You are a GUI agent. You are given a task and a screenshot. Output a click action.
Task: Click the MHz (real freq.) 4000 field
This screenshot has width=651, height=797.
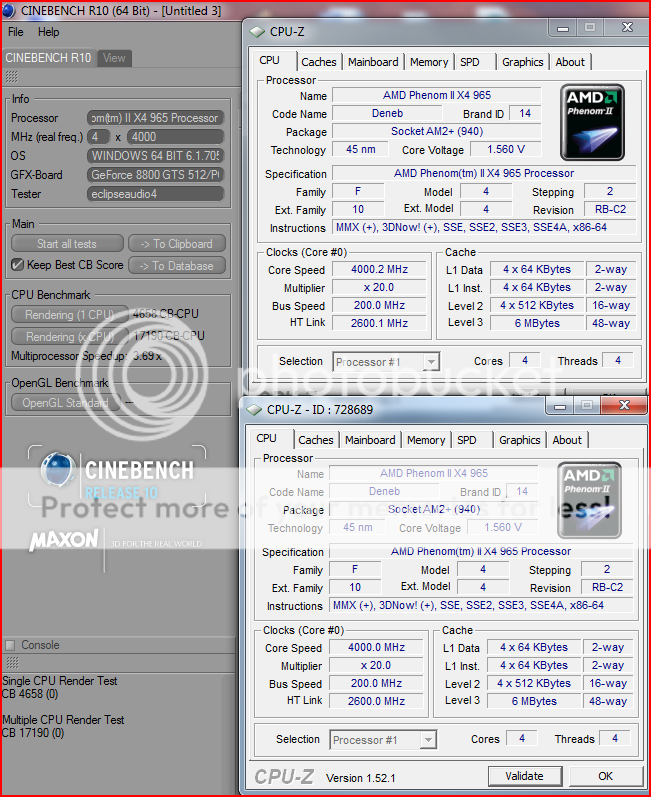pos(176,137)
